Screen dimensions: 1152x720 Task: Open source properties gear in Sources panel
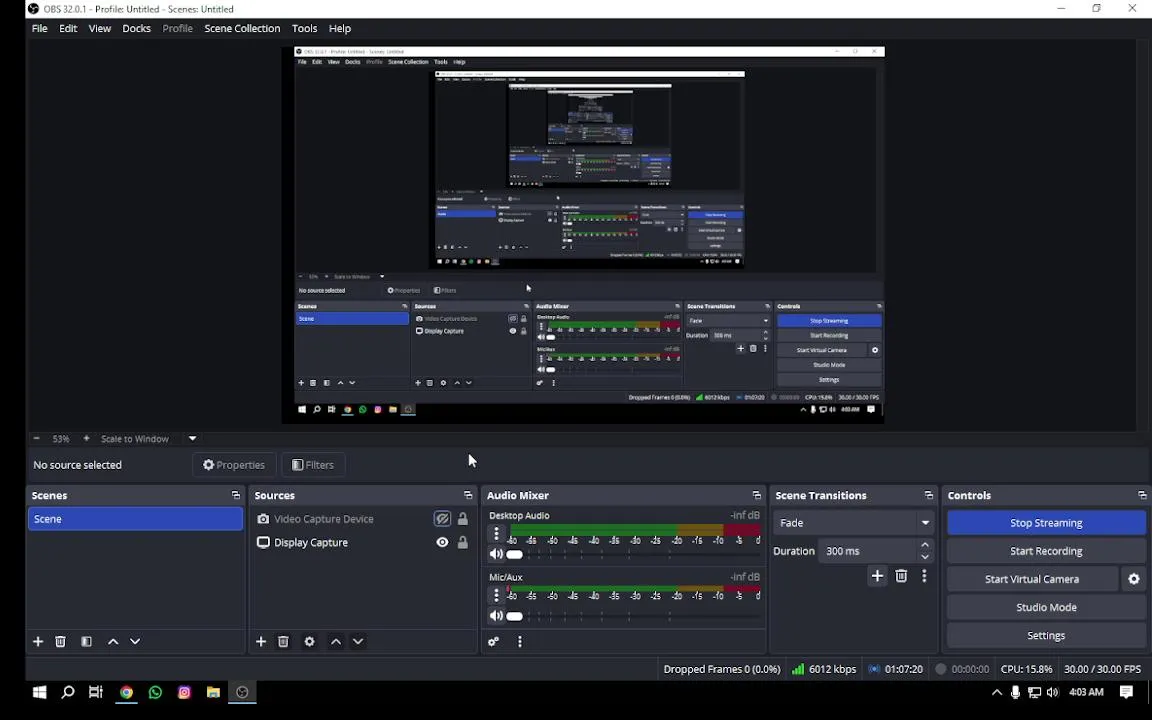pos(309,641)
